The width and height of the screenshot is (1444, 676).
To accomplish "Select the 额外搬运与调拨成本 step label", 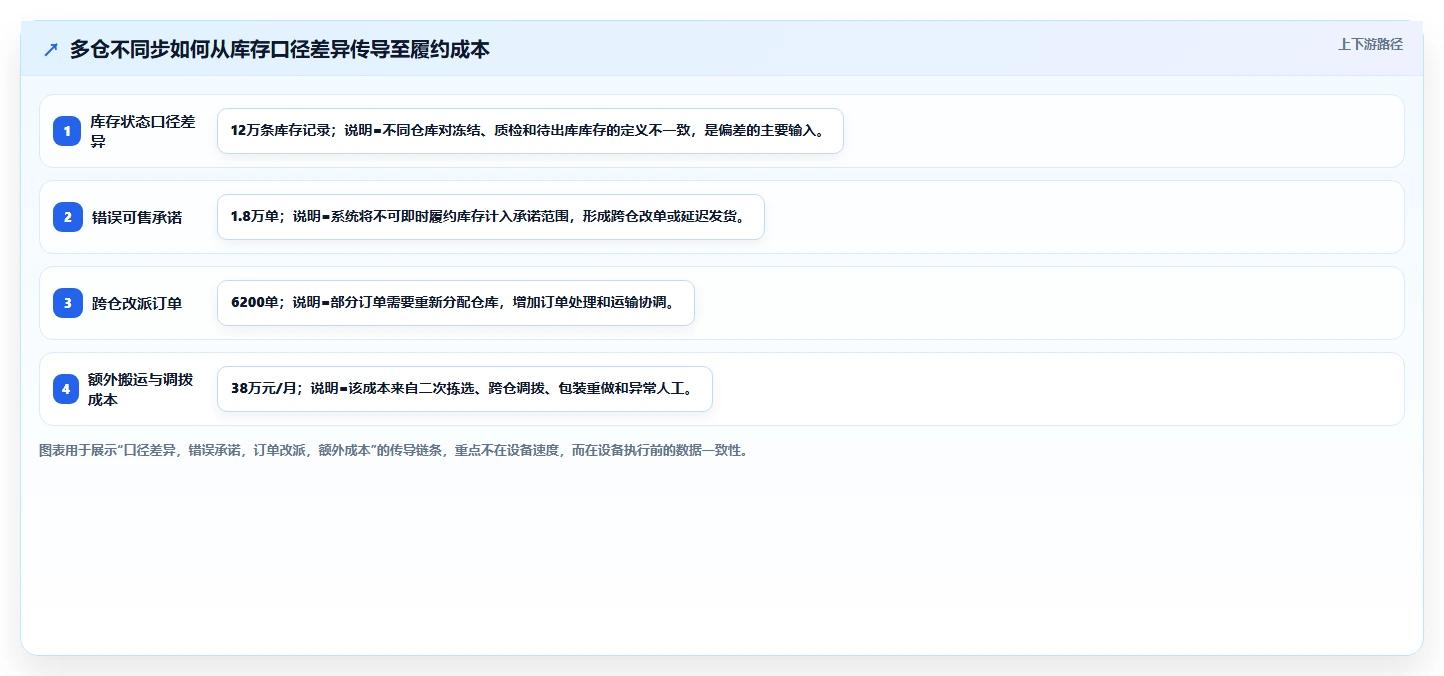I will tap(141, 389).
